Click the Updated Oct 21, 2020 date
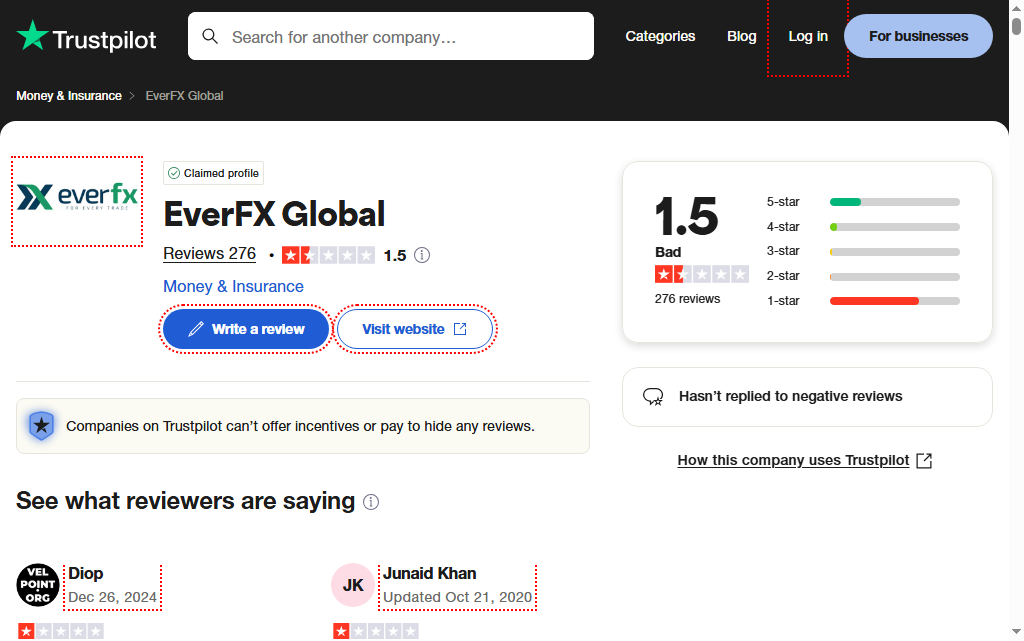Image resolution: width=1024 pixels, height=641 pixels. point(457,597)
